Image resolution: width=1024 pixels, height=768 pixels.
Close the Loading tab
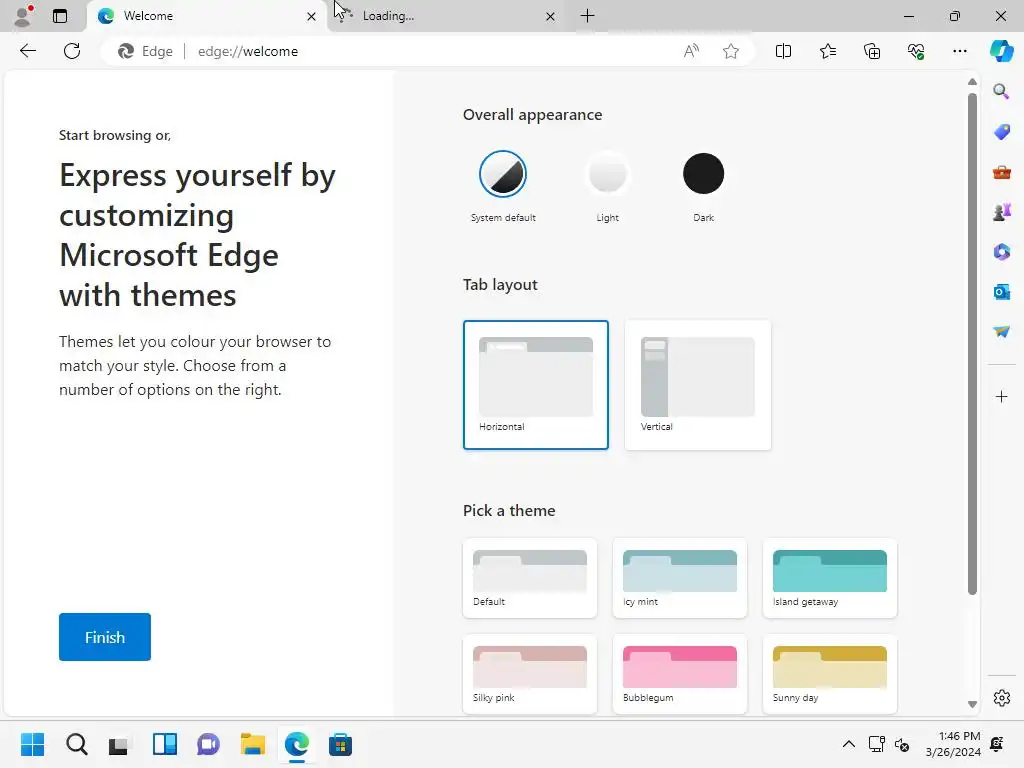click(550, 16)
